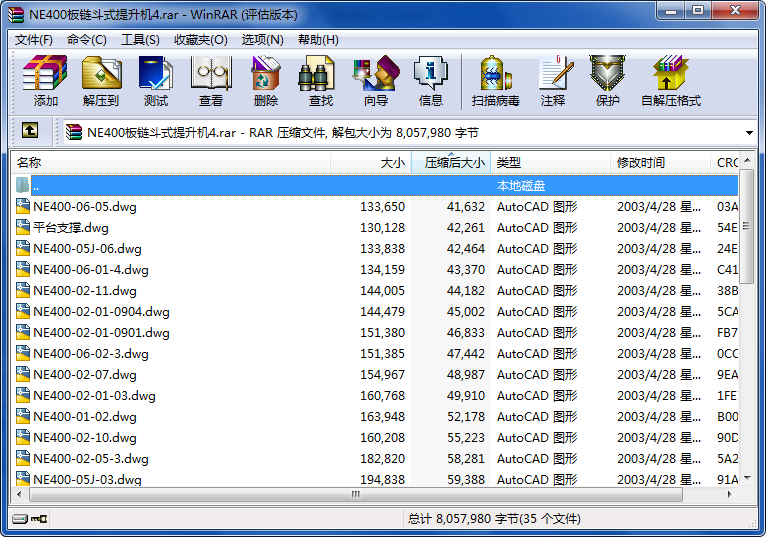Screen dimensions: 766x537
Task: Click the disk drive icon in status bar
Action: point(20,518)
